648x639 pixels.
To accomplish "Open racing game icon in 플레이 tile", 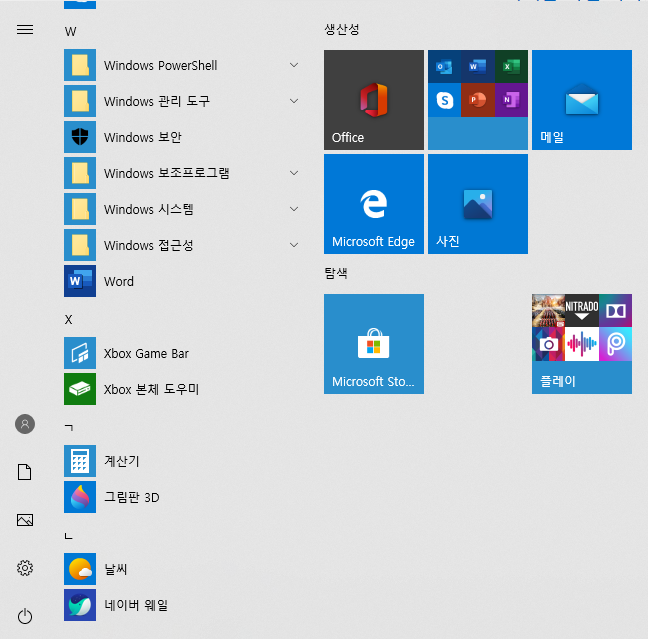I will tap(548, 310).
